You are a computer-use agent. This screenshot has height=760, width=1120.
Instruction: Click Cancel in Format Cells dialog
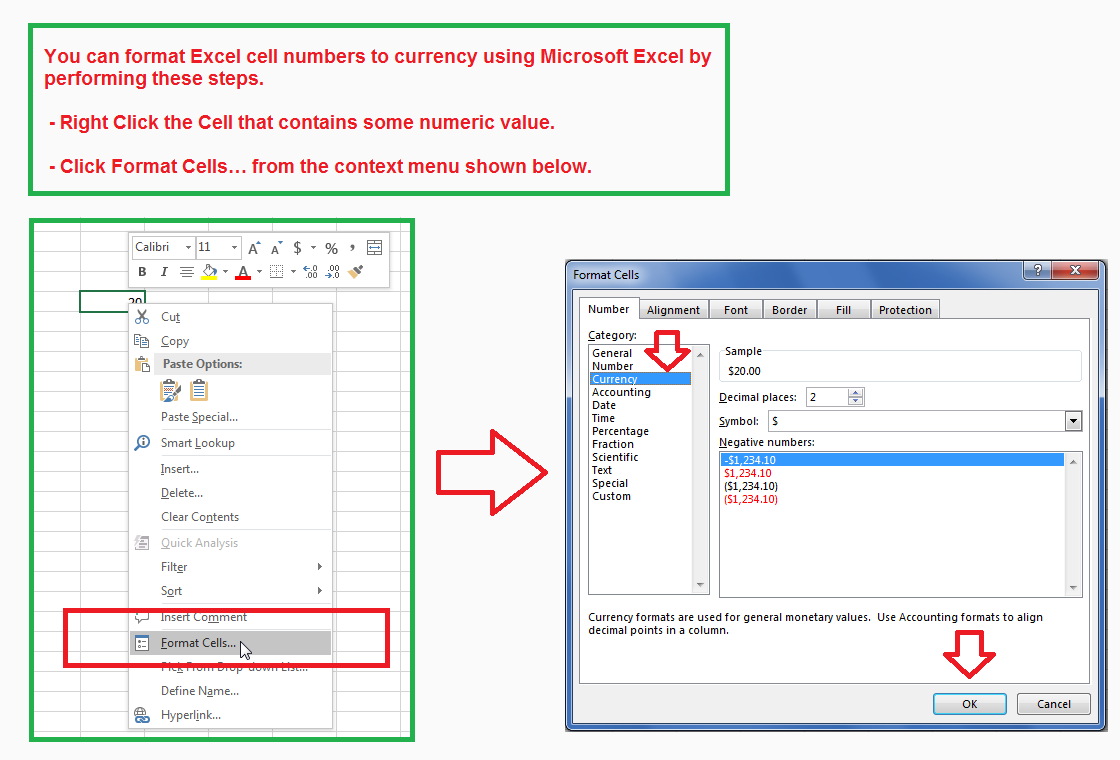[1054, 704]
